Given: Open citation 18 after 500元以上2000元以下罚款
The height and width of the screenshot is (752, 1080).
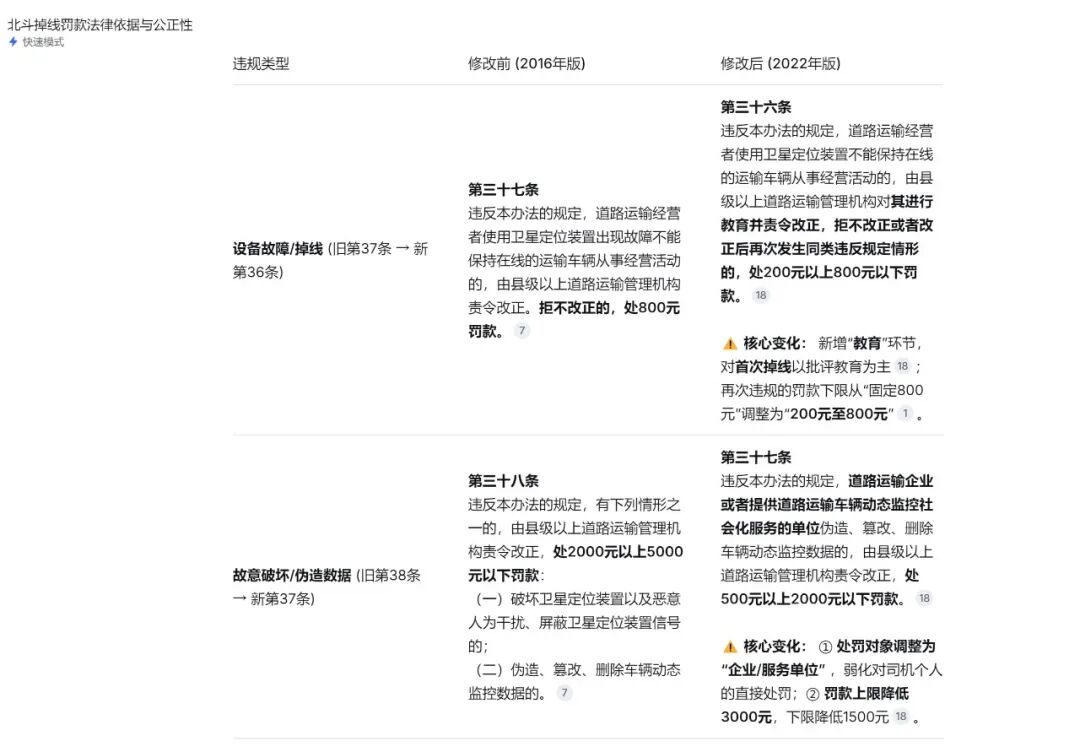Looking at the screenshot, I should tap(924, 598).
